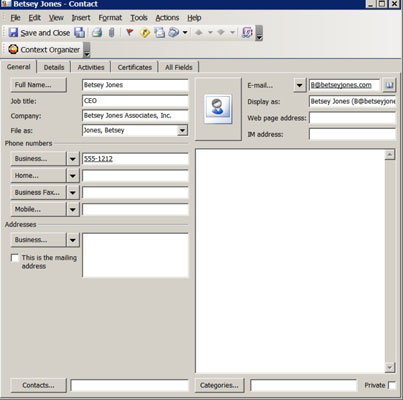Screen dimensions: 403x400
Task: Click the yellow Display Map of Address icon
Action: click(x=145, y=33)
